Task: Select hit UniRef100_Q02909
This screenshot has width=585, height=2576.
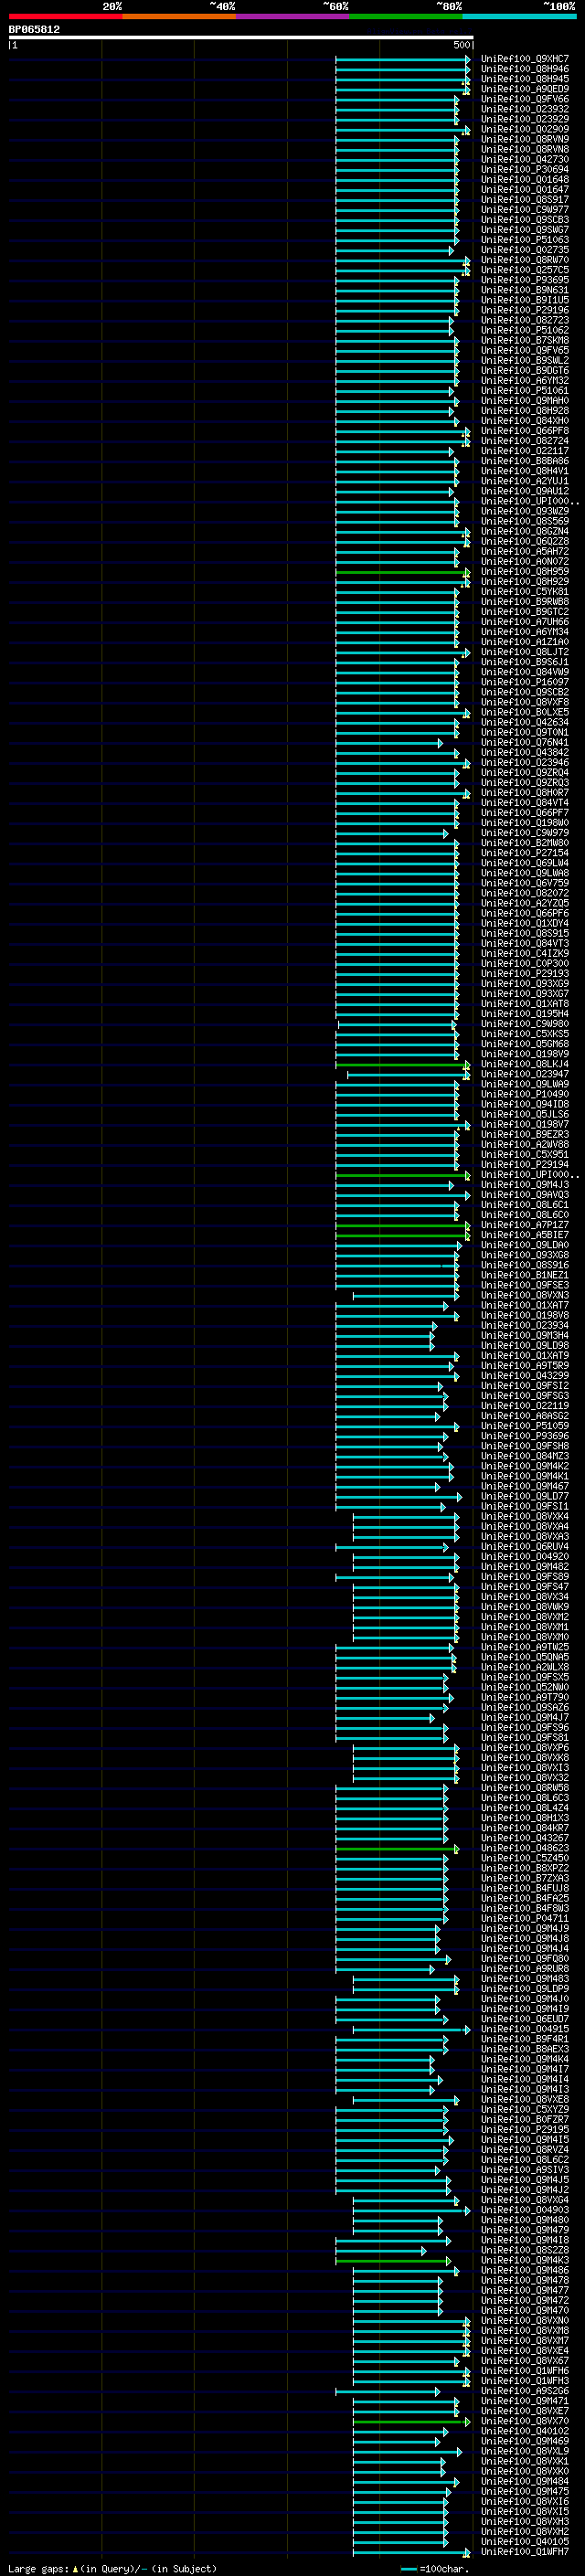Action: 525,129
